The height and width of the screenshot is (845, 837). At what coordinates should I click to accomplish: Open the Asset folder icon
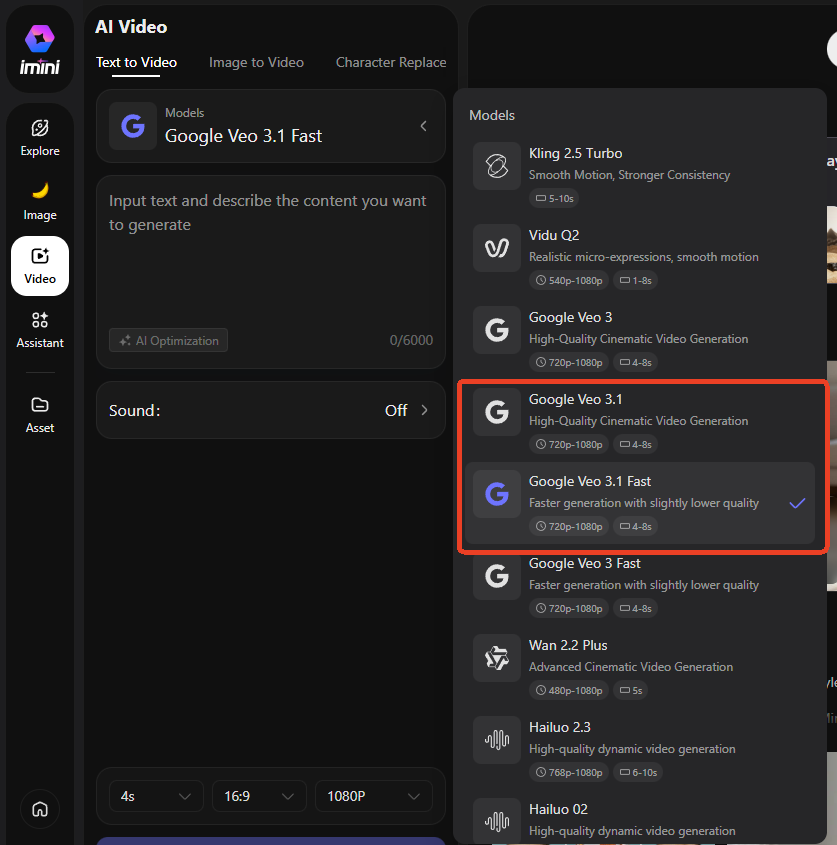pos(40,414)
